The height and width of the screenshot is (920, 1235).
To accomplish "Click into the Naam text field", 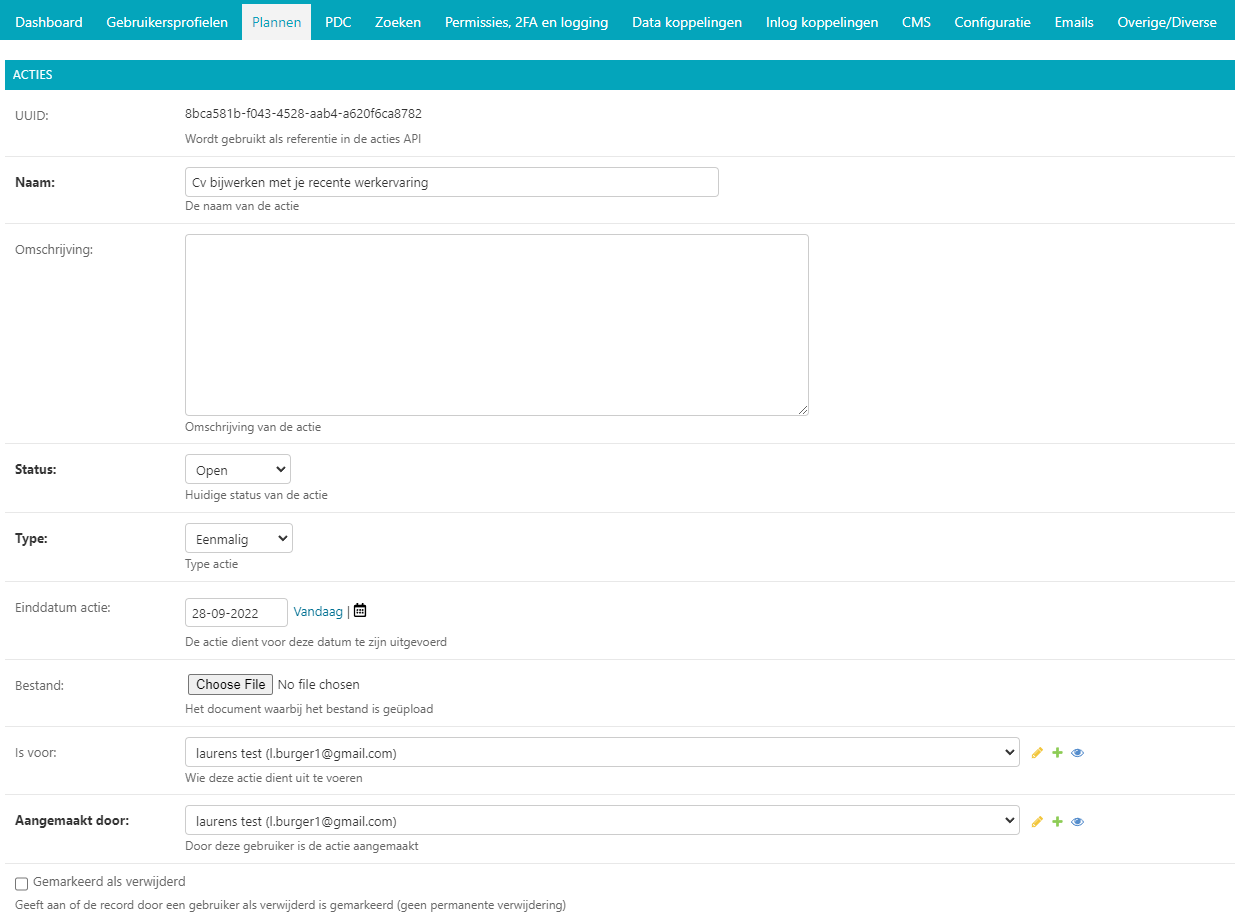I will (x=451, y=182).
